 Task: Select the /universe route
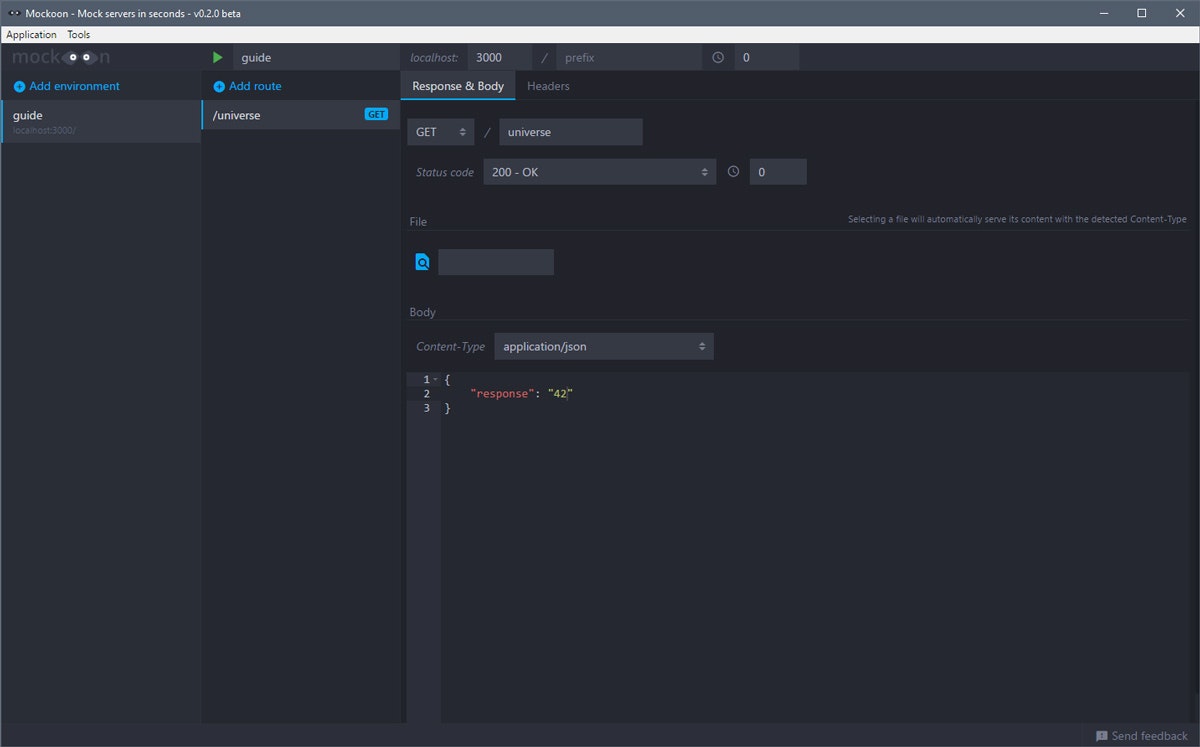coord(301,115)
